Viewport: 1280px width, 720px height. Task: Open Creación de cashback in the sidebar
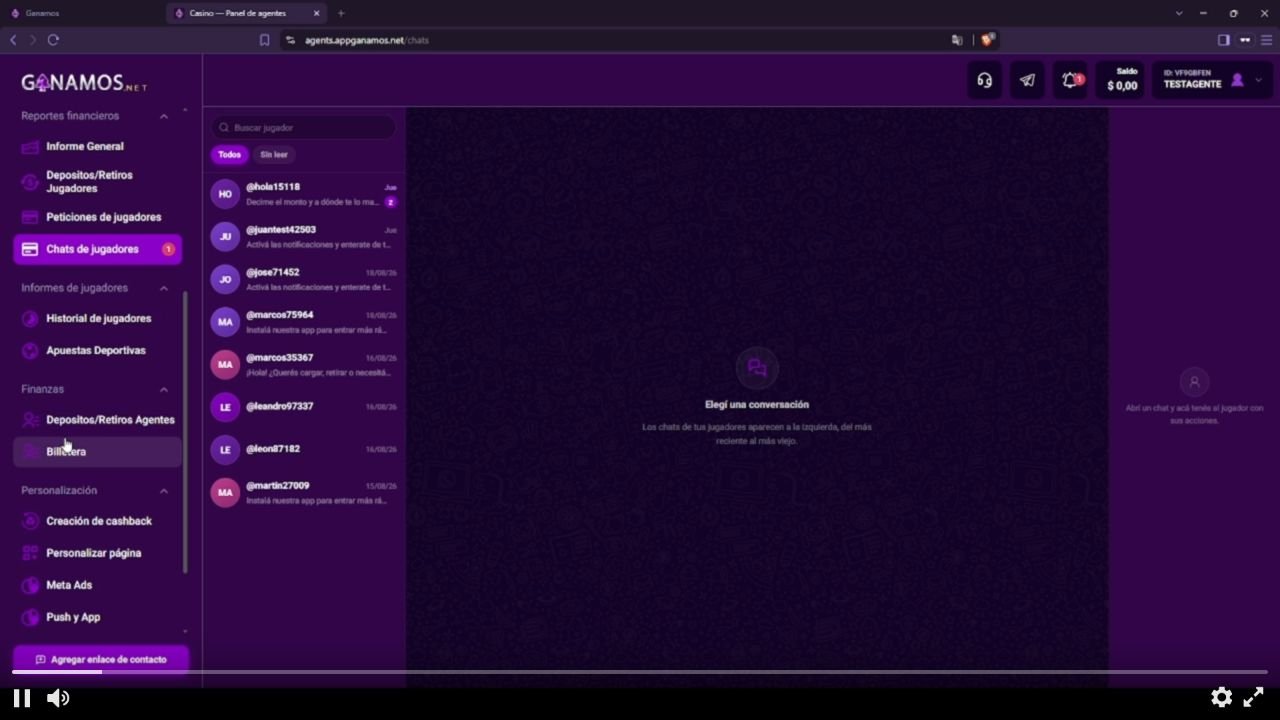point(97,521)
